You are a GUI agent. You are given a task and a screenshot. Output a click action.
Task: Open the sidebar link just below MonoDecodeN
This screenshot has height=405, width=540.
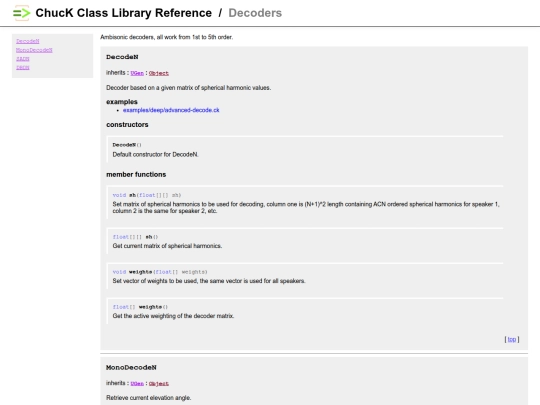pos(22,59)
